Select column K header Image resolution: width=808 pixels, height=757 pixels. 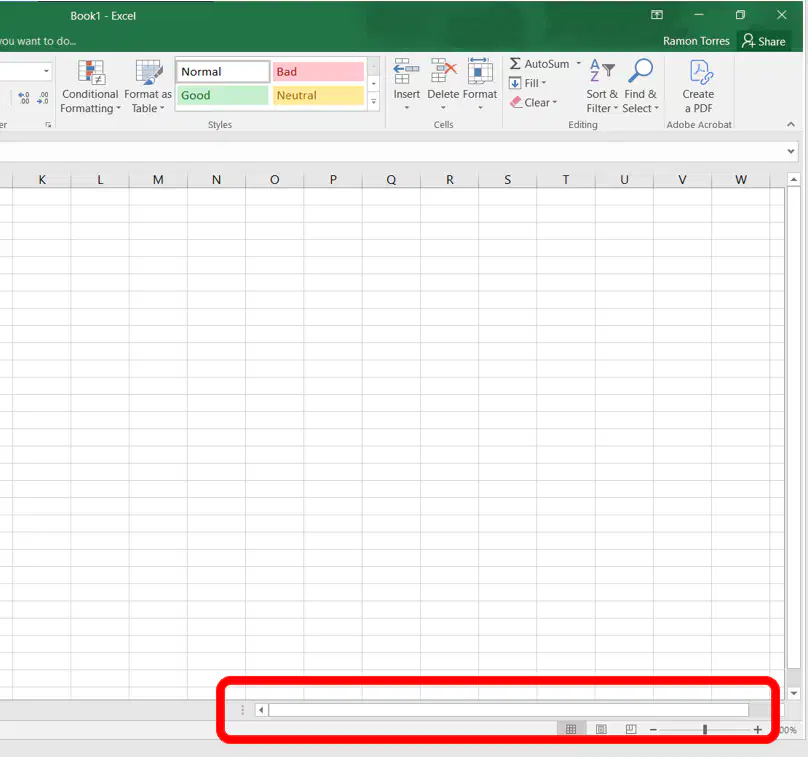42,179
